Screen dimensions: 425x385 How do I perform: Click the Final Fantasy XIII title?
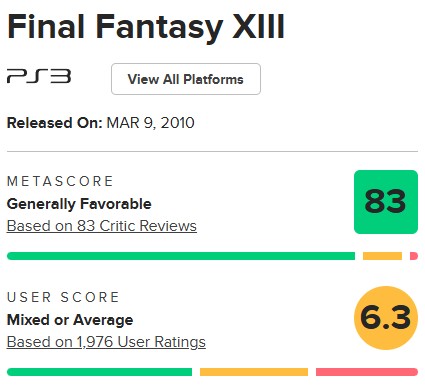pyautogui.click(x=146, y=27)
